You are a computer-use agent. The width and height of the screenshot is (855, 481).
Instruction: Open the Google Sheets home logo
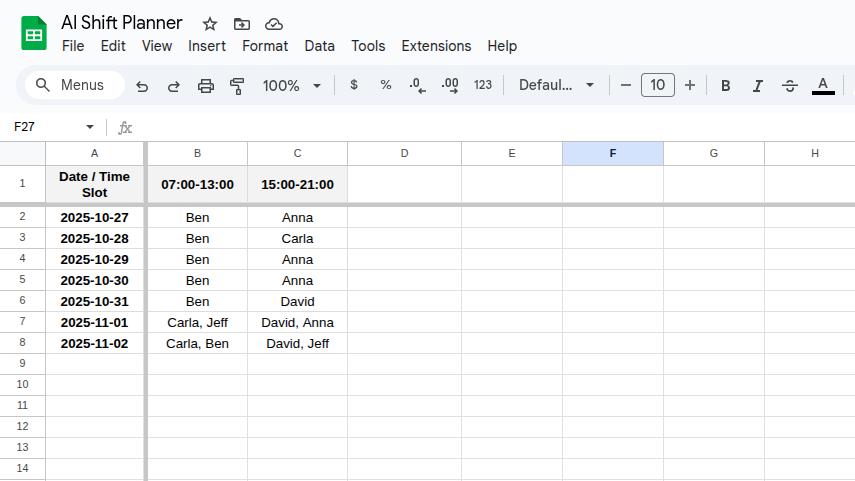[x=34, y=34]
